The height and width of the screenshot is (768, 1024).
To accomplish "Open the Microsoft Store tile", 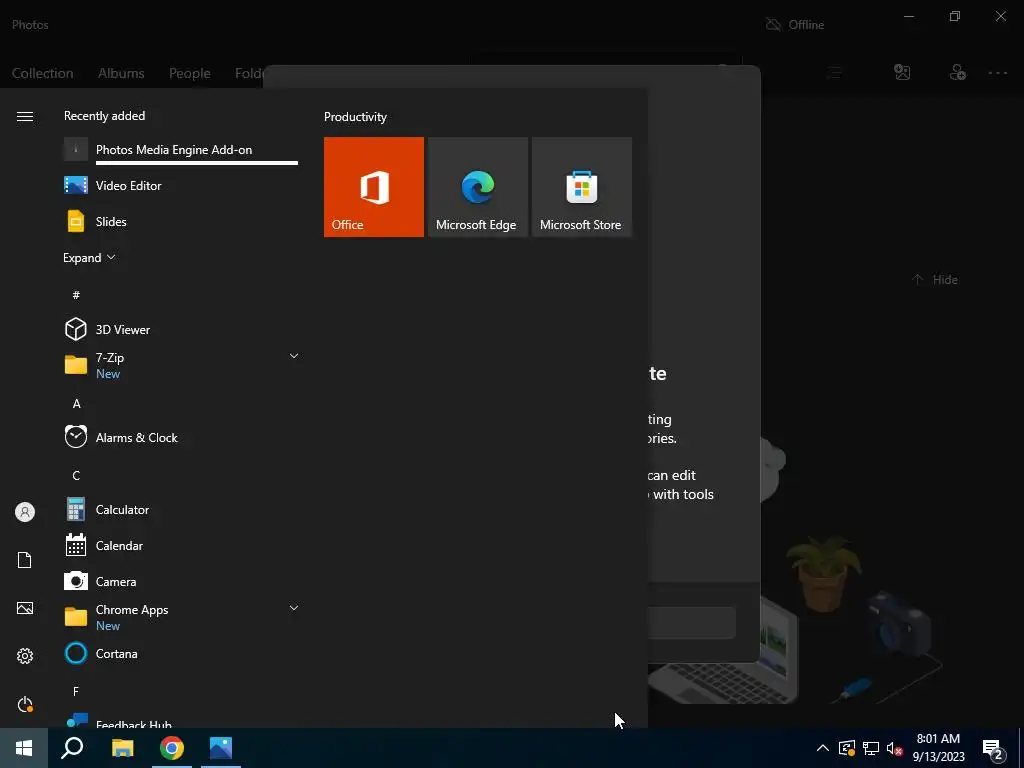I will tap(582, 187).
